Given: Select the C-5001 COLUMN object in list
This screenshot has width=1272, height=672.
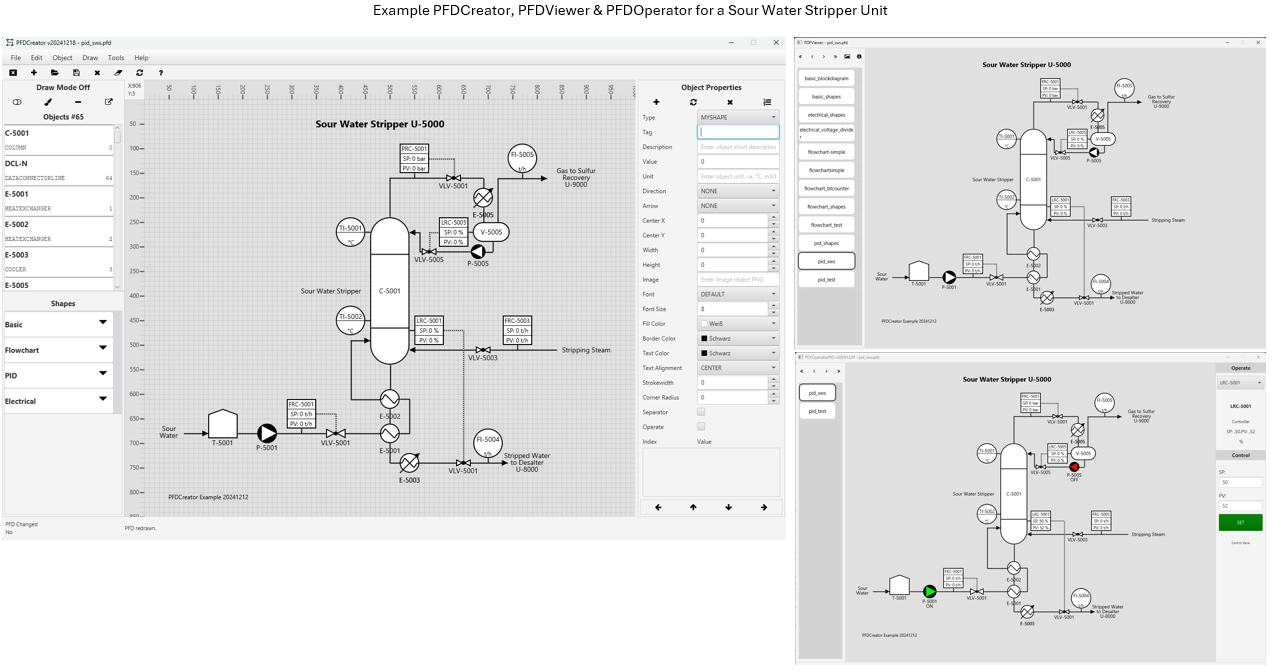Looking at the screenshot, I should tap(58, 140).
